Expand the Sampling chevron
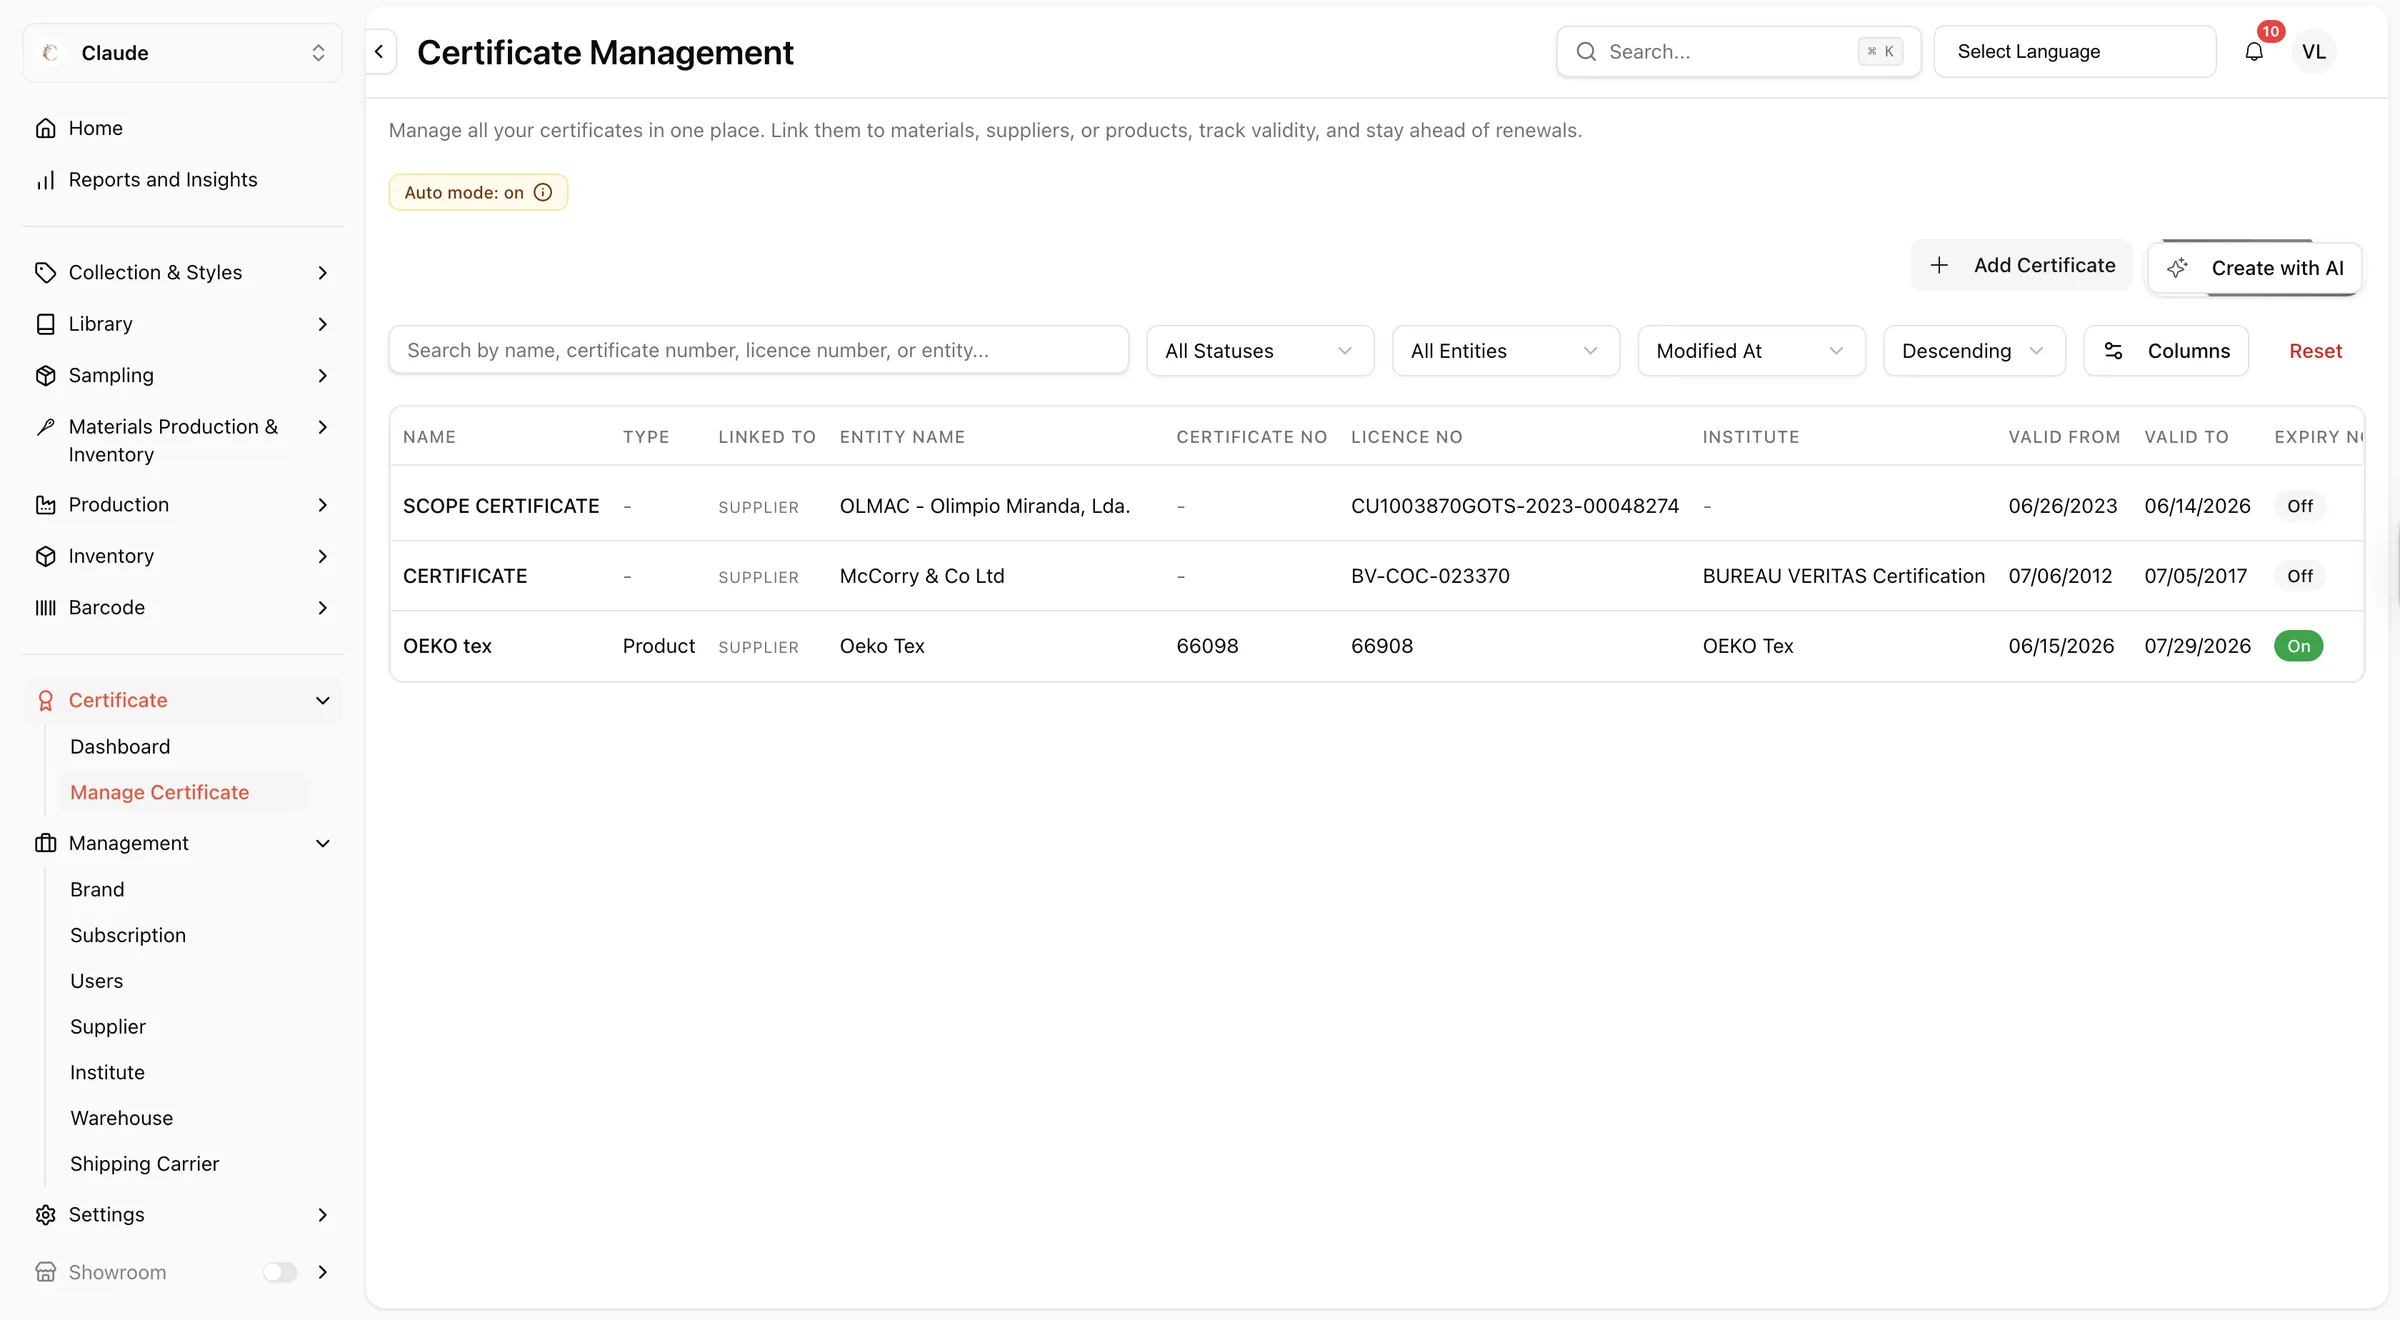Image resolution: width=2400 pixels, height=1320 pixels. [x=322, y=375]
